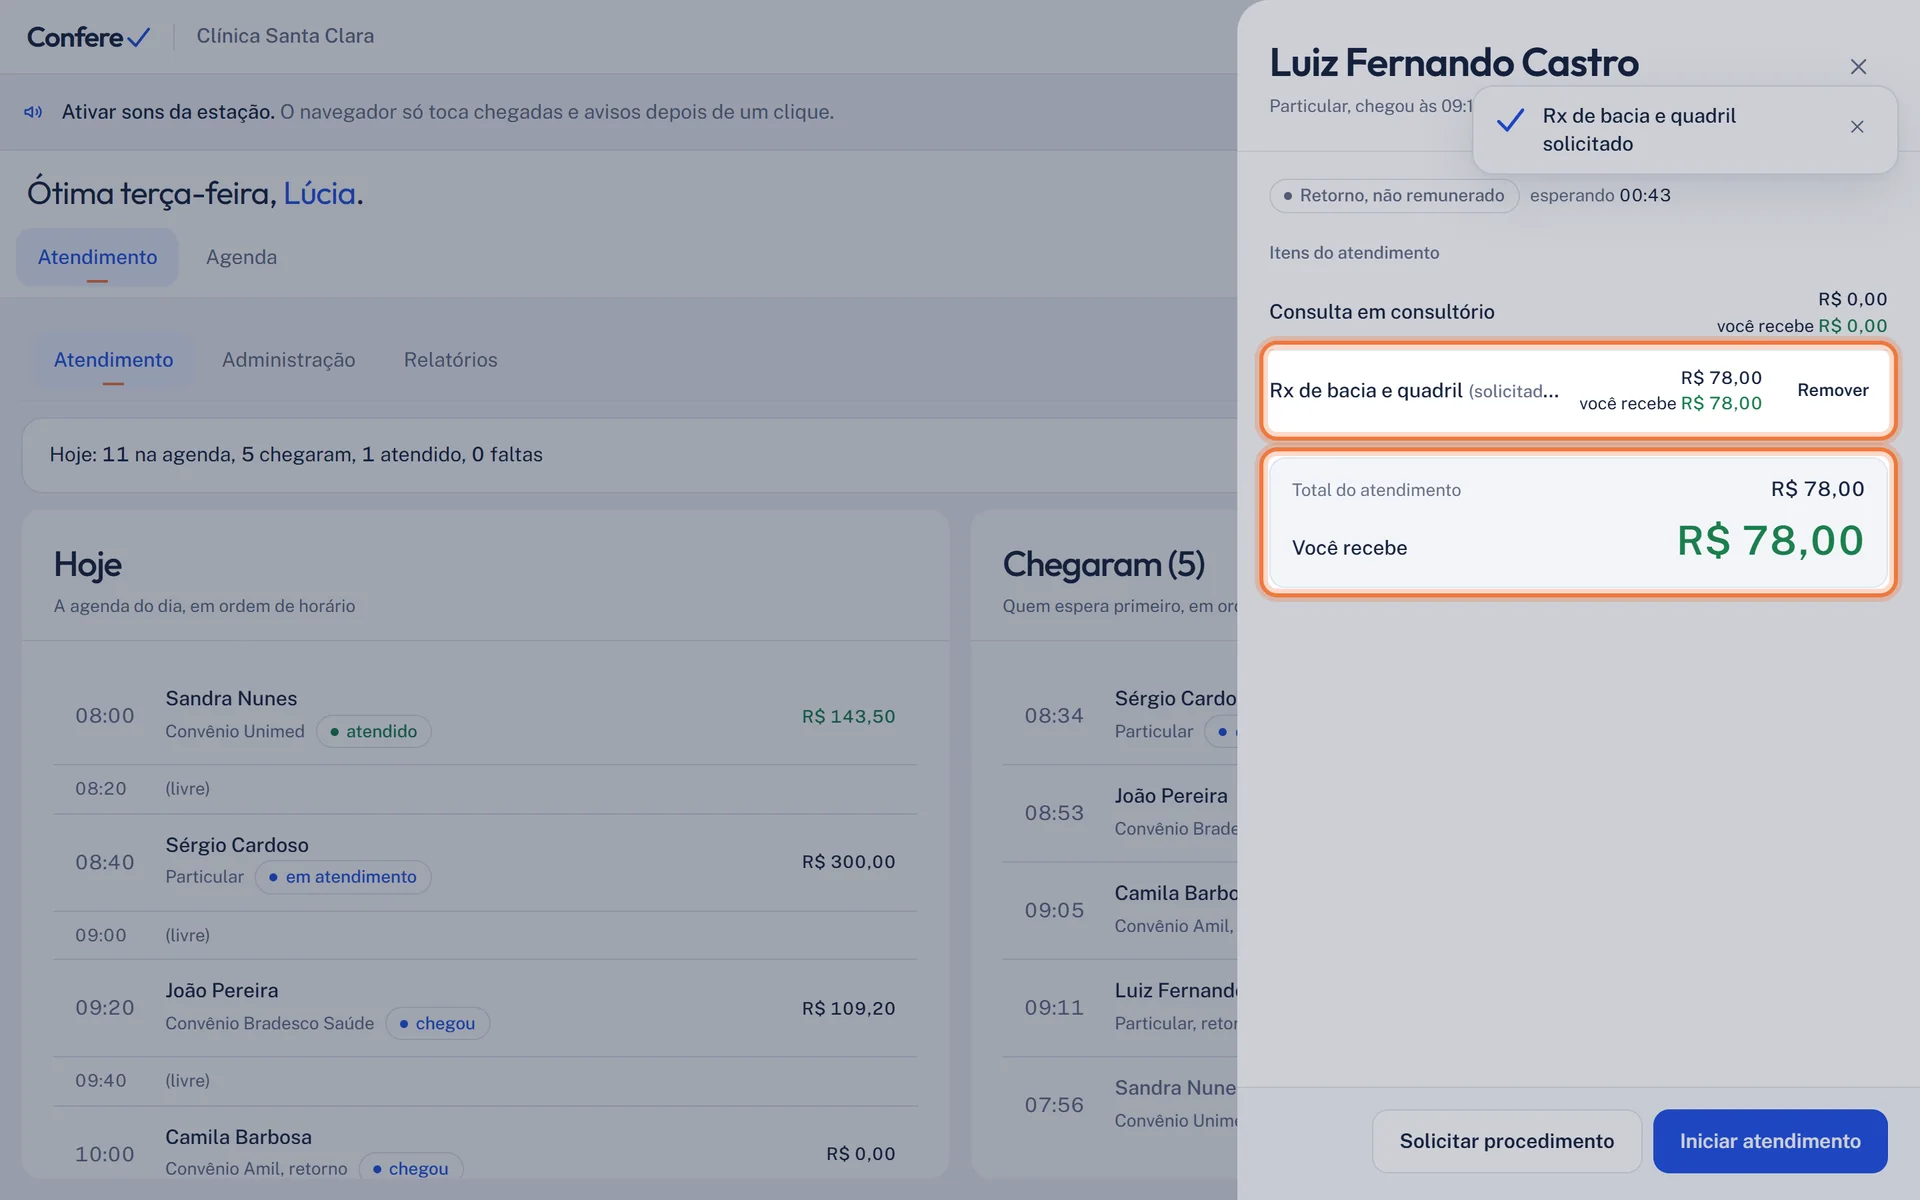This screenshot has height=1200, width=1920.
Task: Click the Chegaram (5) heading
Action: pos(1103,565)
